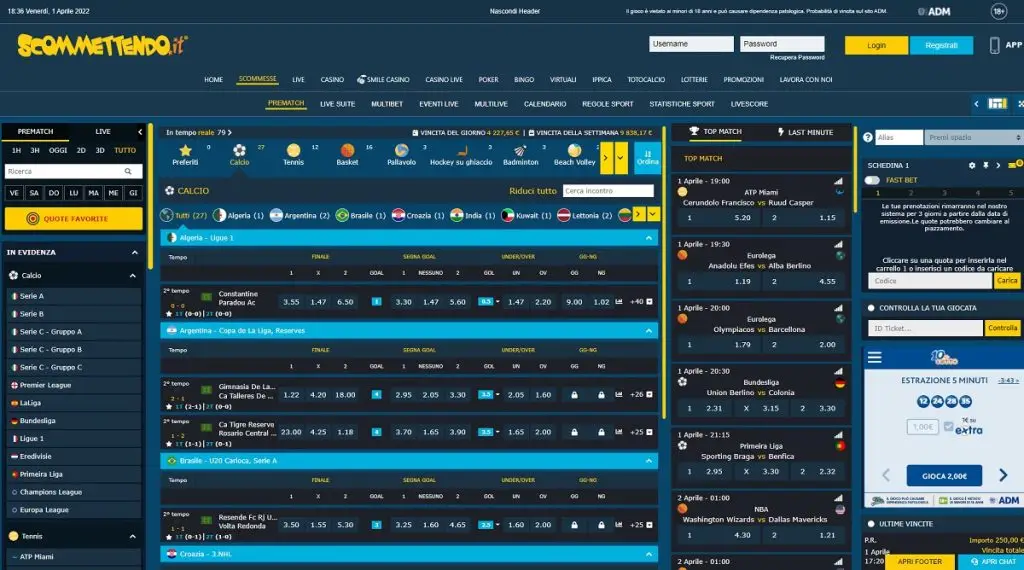Click the schedina pin icon
Screen dimensions: 1024x570
tap(985, 165)
